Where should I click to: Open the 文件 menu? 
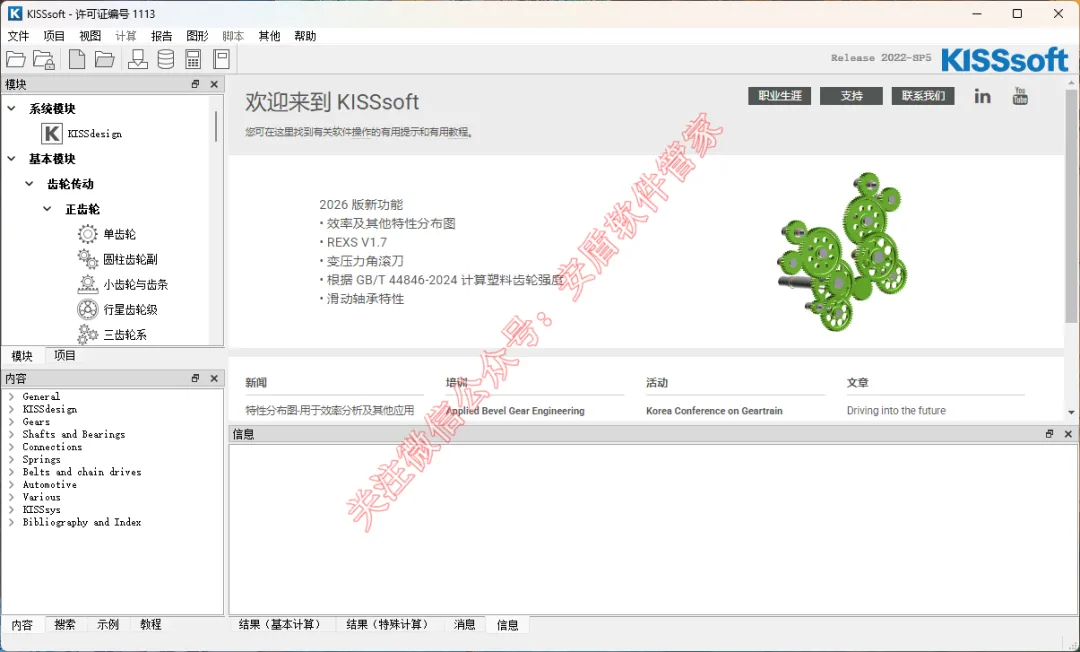[x=18, y=36]
